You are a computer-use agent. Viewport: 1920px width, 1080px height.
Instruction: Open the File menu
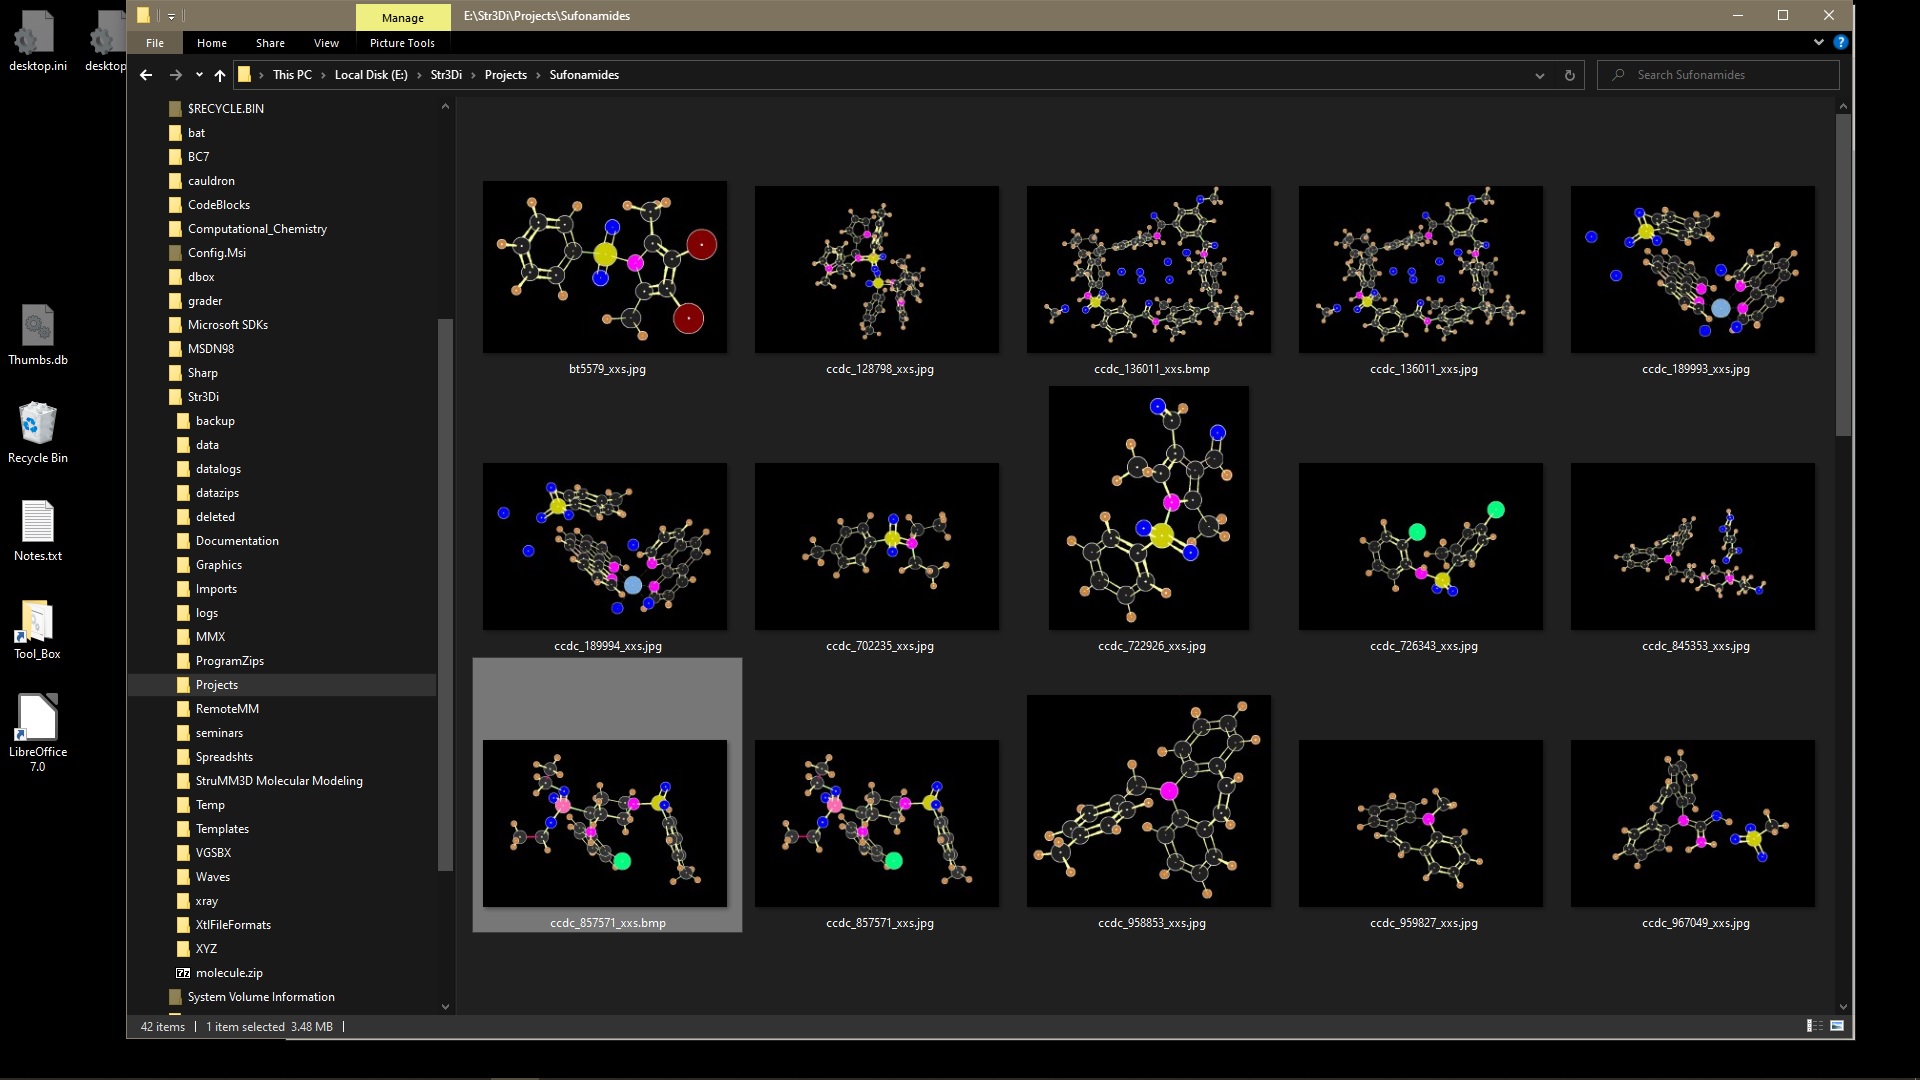click(155, 43)
